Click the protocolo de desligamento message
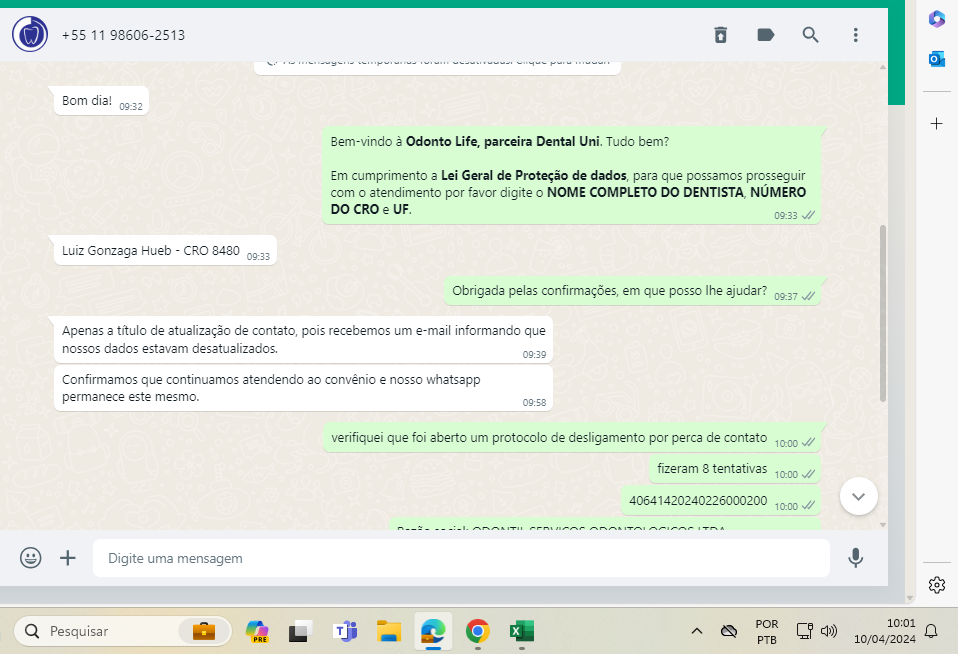Viewport: 958px width, 654px height. click(572, 438)
